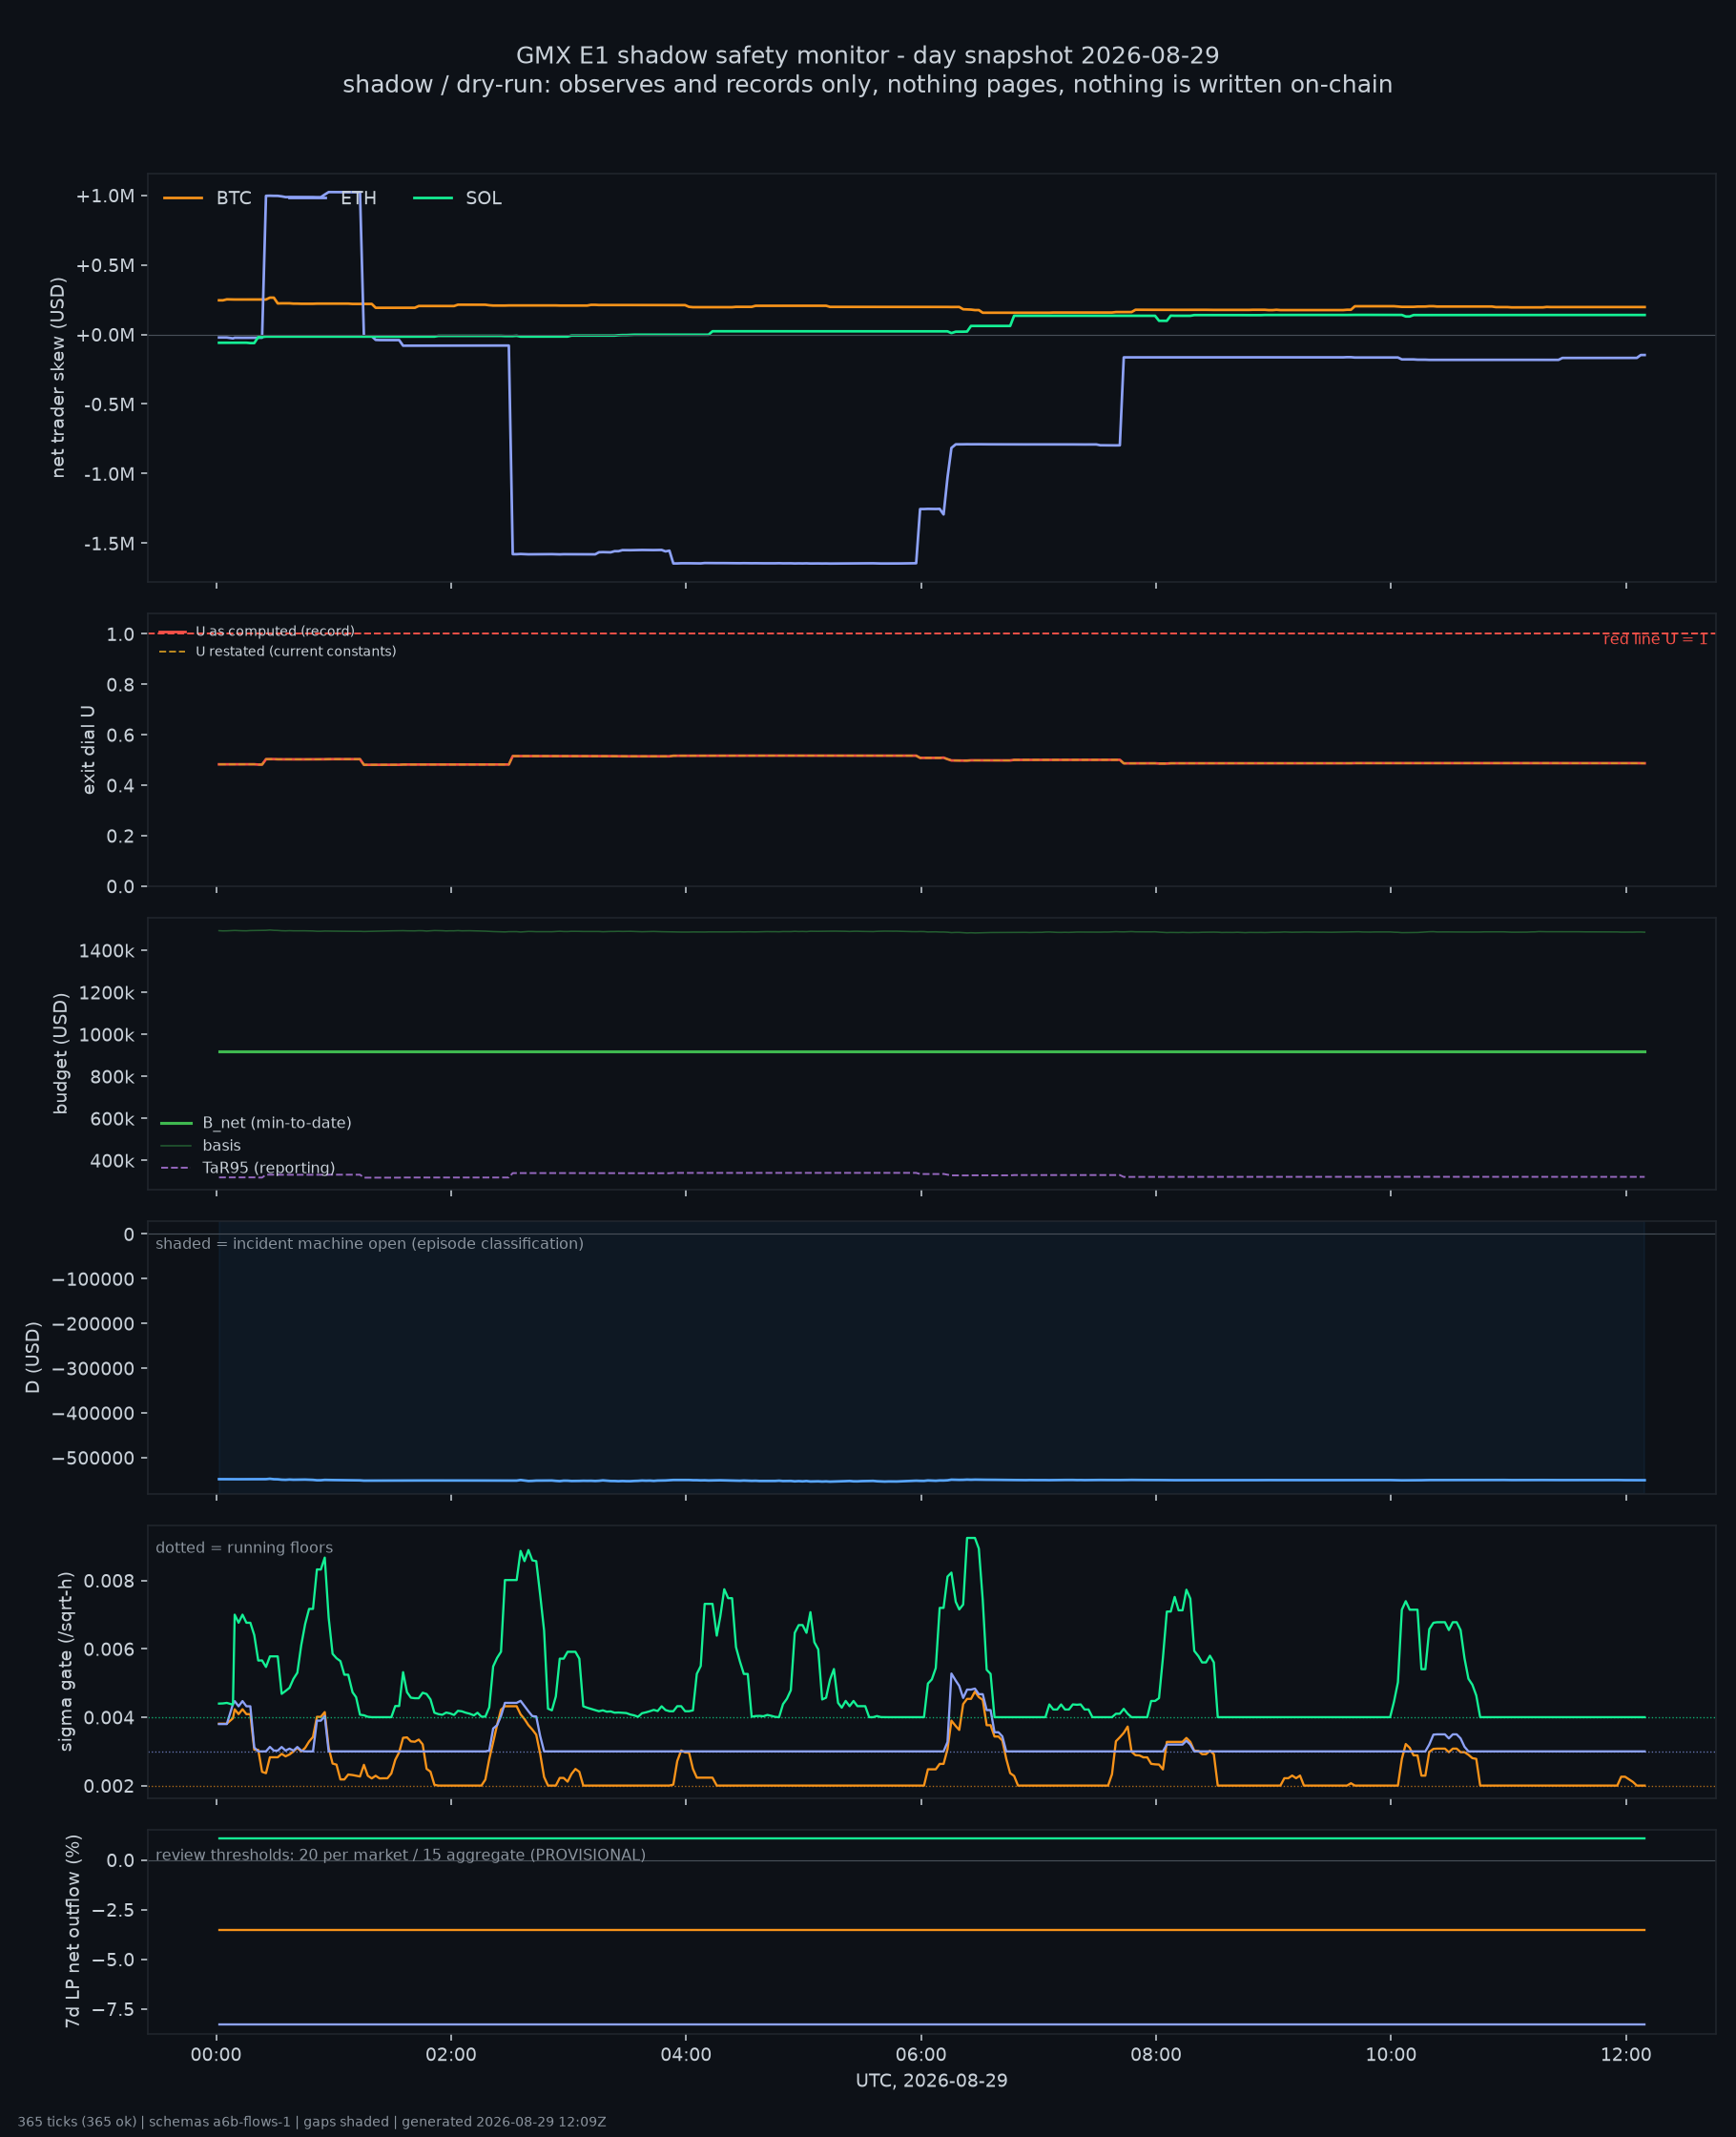Click the SOL legend line swatch
1736x2137 pixels.
[433, 198]
